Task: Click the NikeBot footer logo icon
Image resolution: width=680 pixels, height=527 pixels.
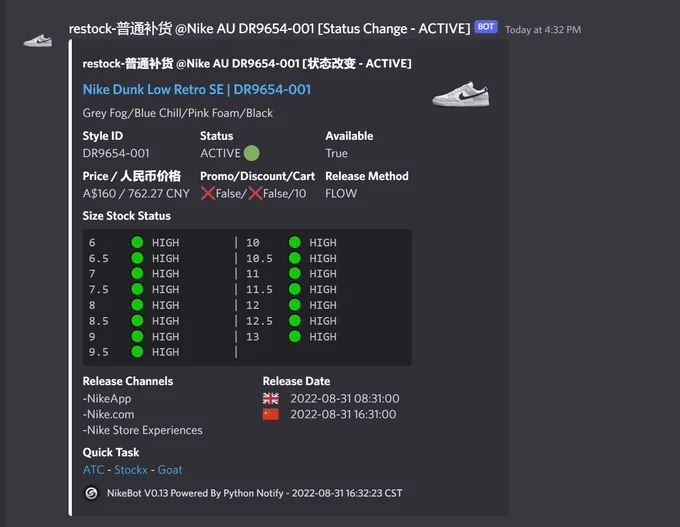Action: click(x=91, y=493)
